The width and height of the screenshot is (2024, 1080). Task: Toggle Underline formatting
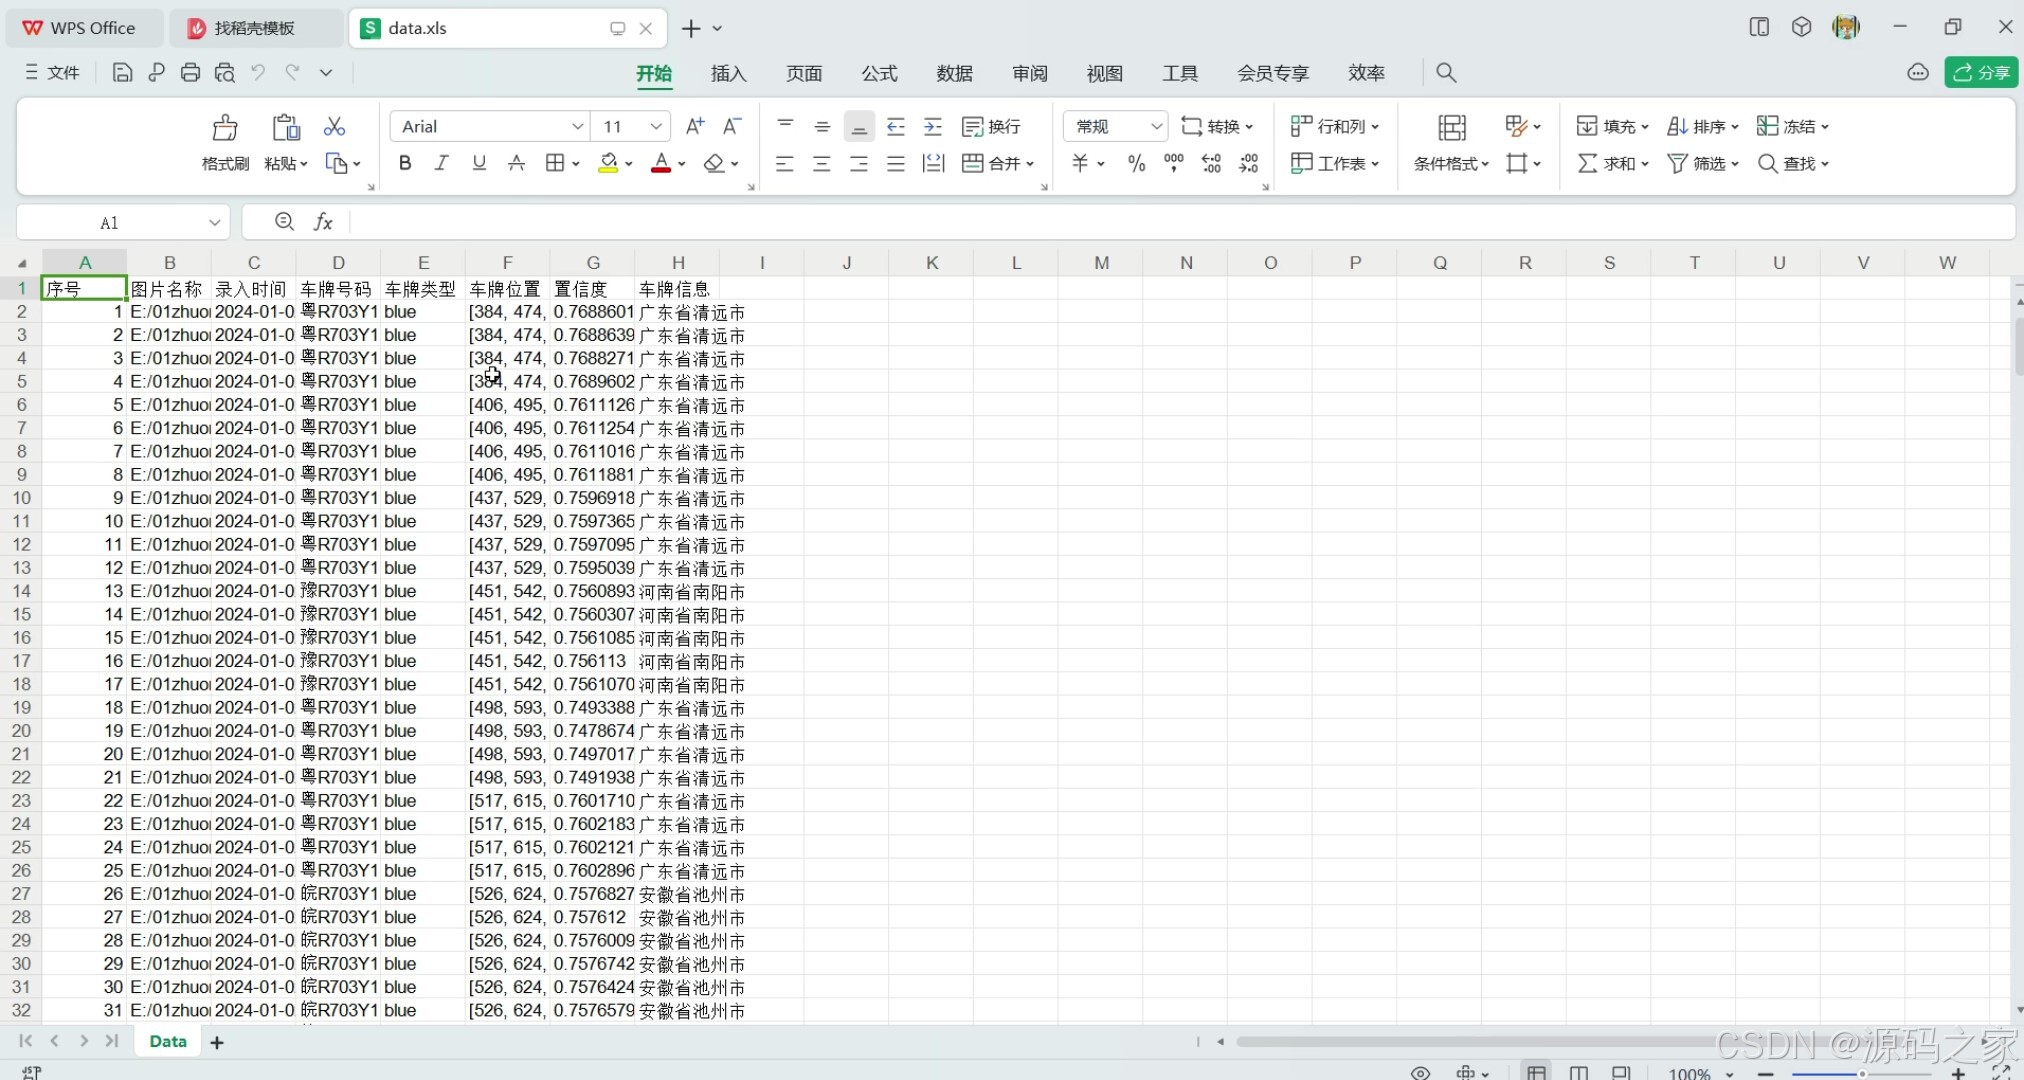[x=479, y=163]
